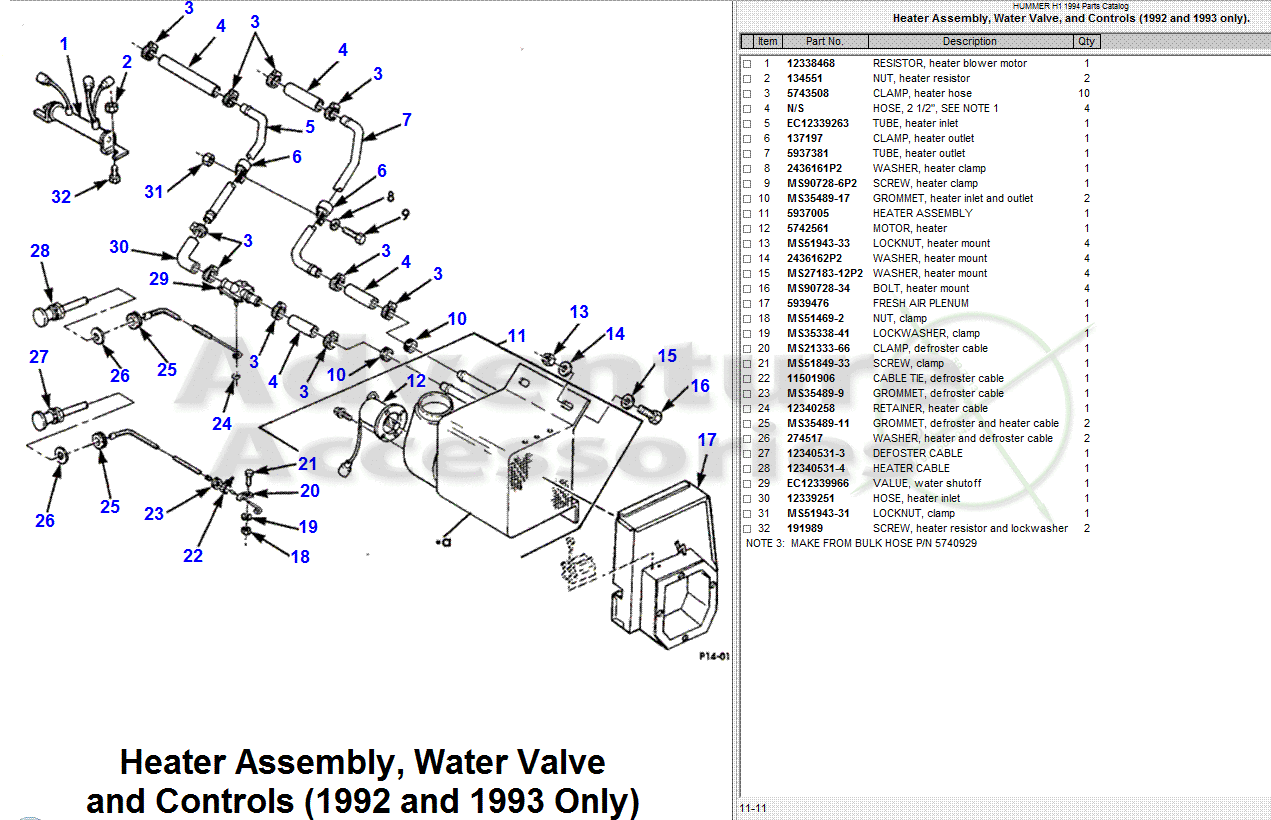Select part number MS35489-17

pos(818,198)
